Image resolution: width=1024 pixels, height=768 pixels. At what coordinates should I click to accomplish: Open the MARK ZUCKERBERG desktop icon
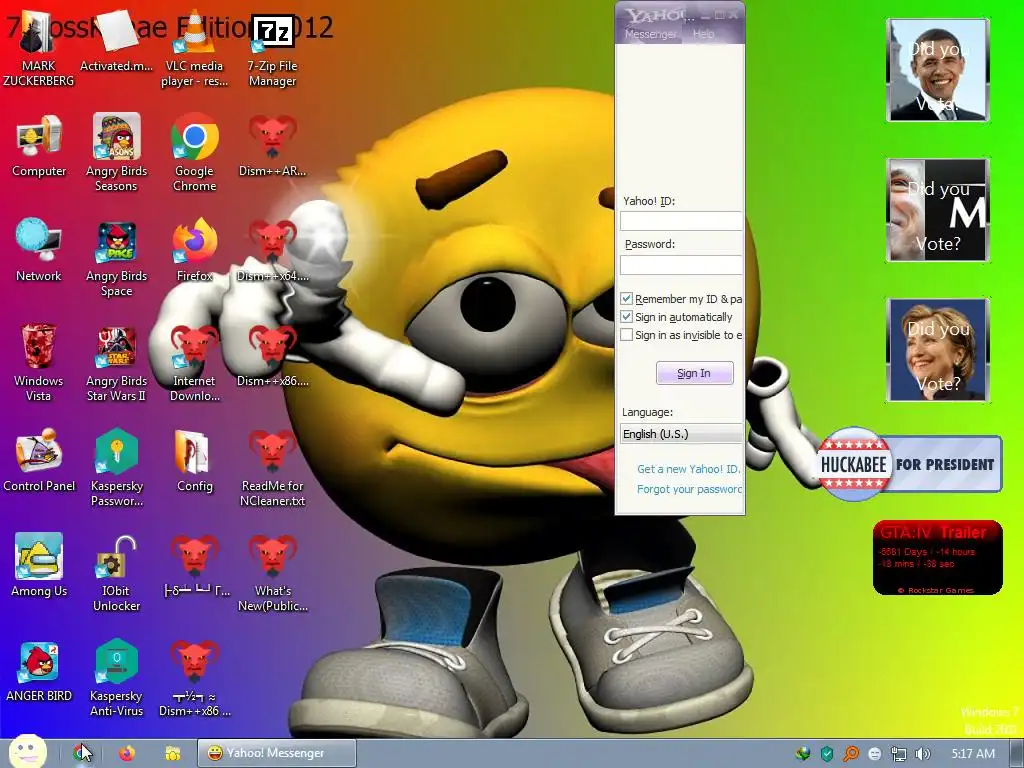pyautogui.click(x=39, y=49)
